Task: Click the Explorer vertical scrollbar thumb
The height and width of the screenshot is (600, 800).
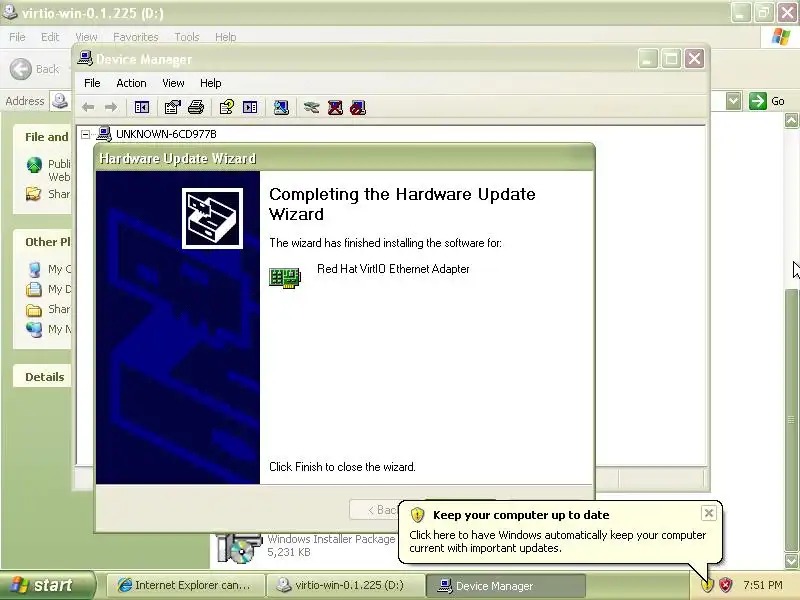Action: (791, 420)
